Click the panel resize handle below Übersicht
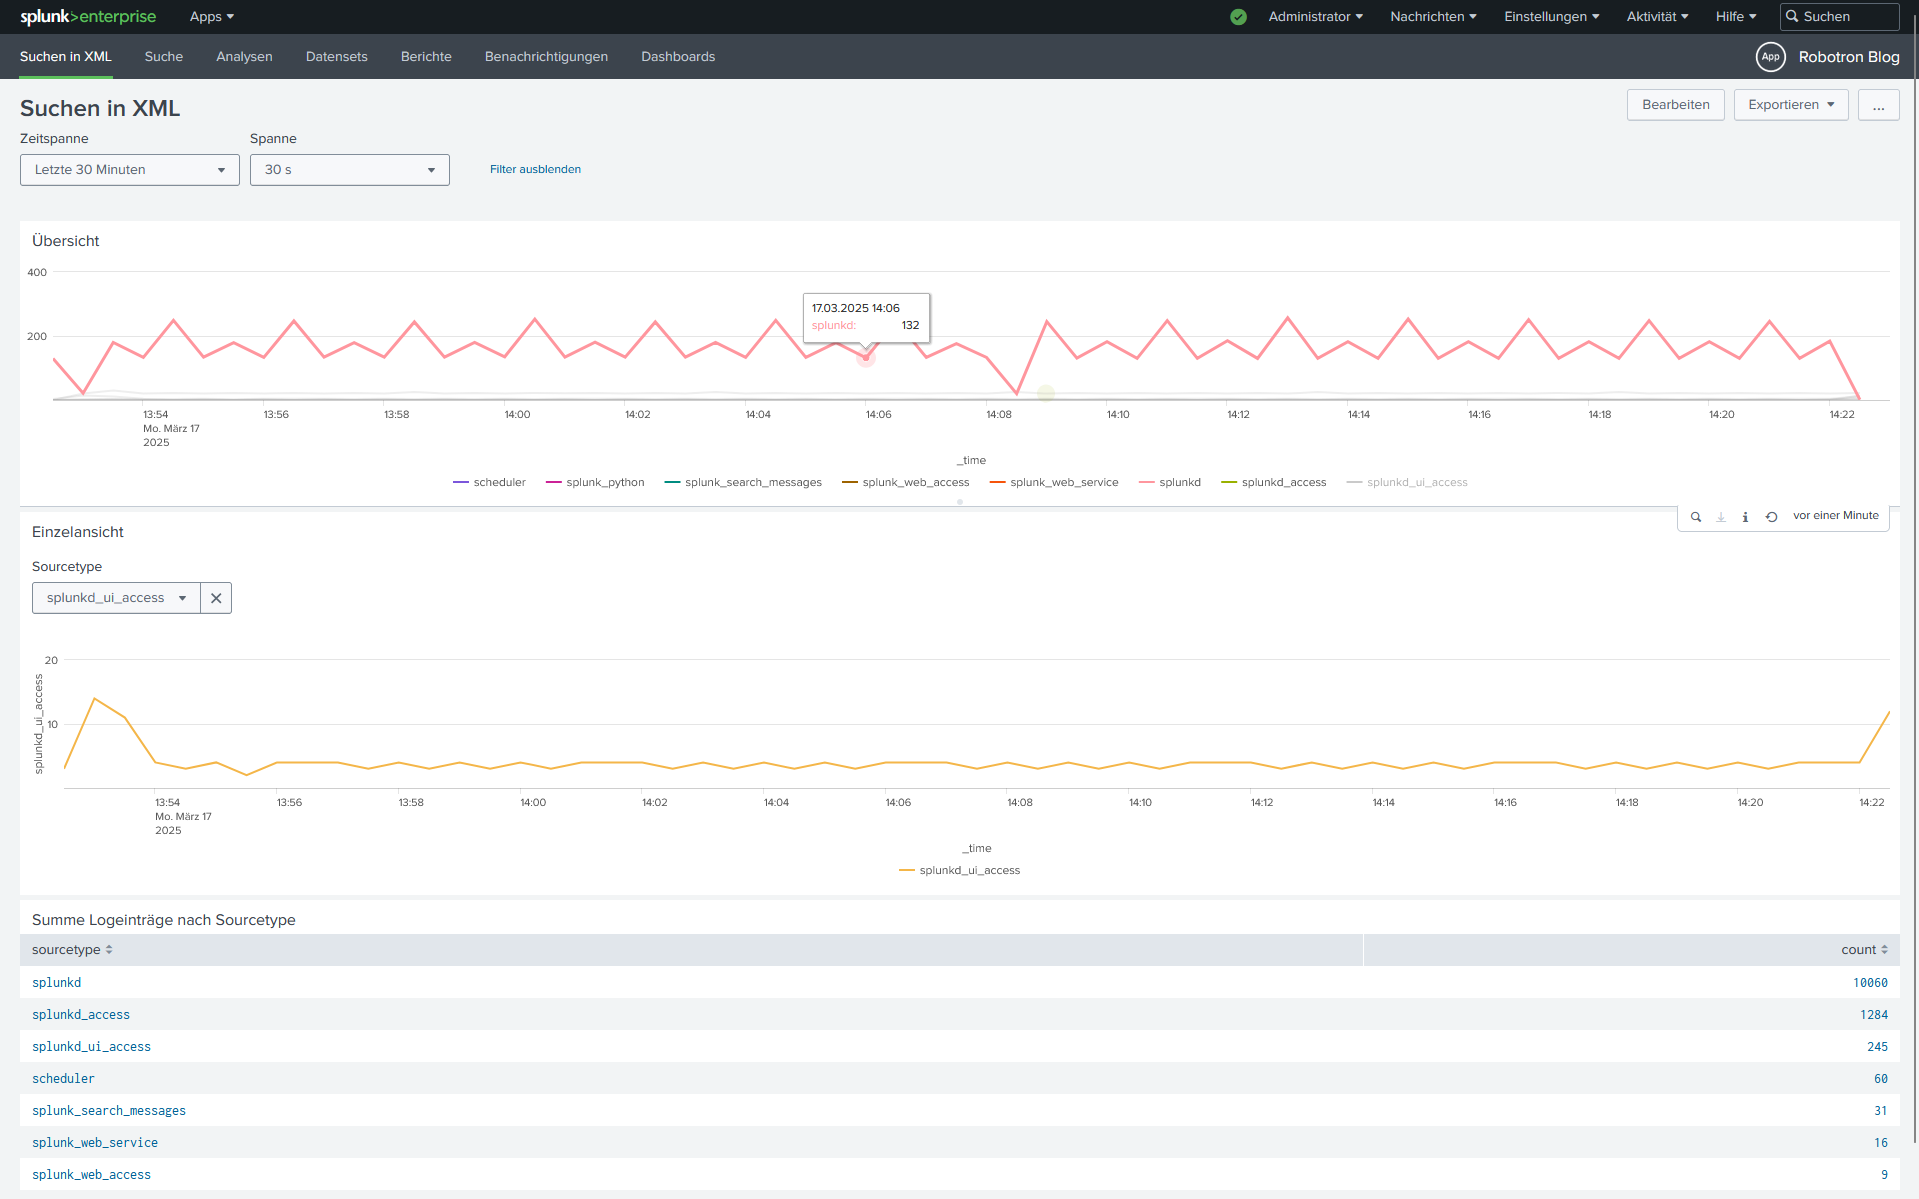The width and height of the screenshot is (1919, 1199). (960, 502)
